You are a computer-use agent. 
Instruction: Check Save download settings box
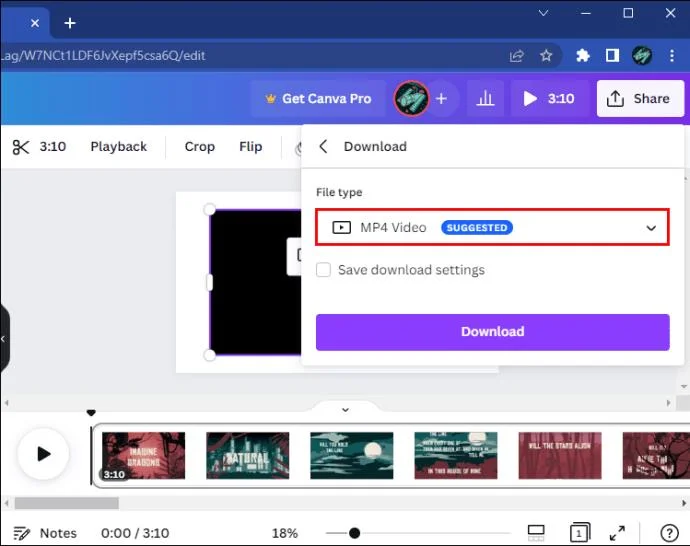tap(323, 270)
